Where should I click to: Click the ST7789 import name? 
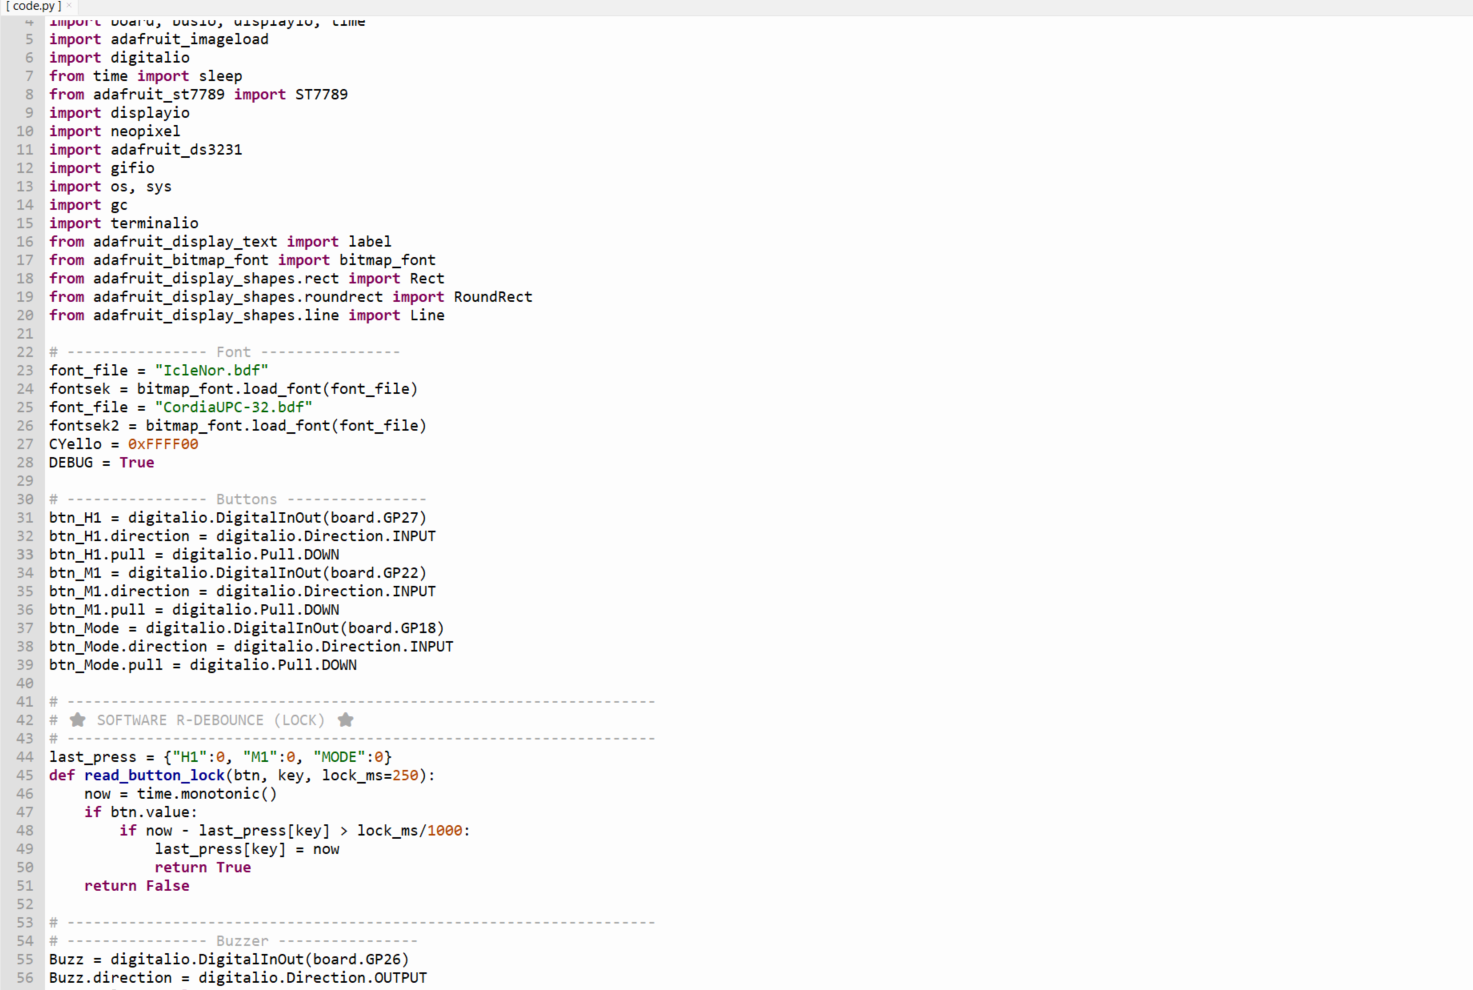321,95
